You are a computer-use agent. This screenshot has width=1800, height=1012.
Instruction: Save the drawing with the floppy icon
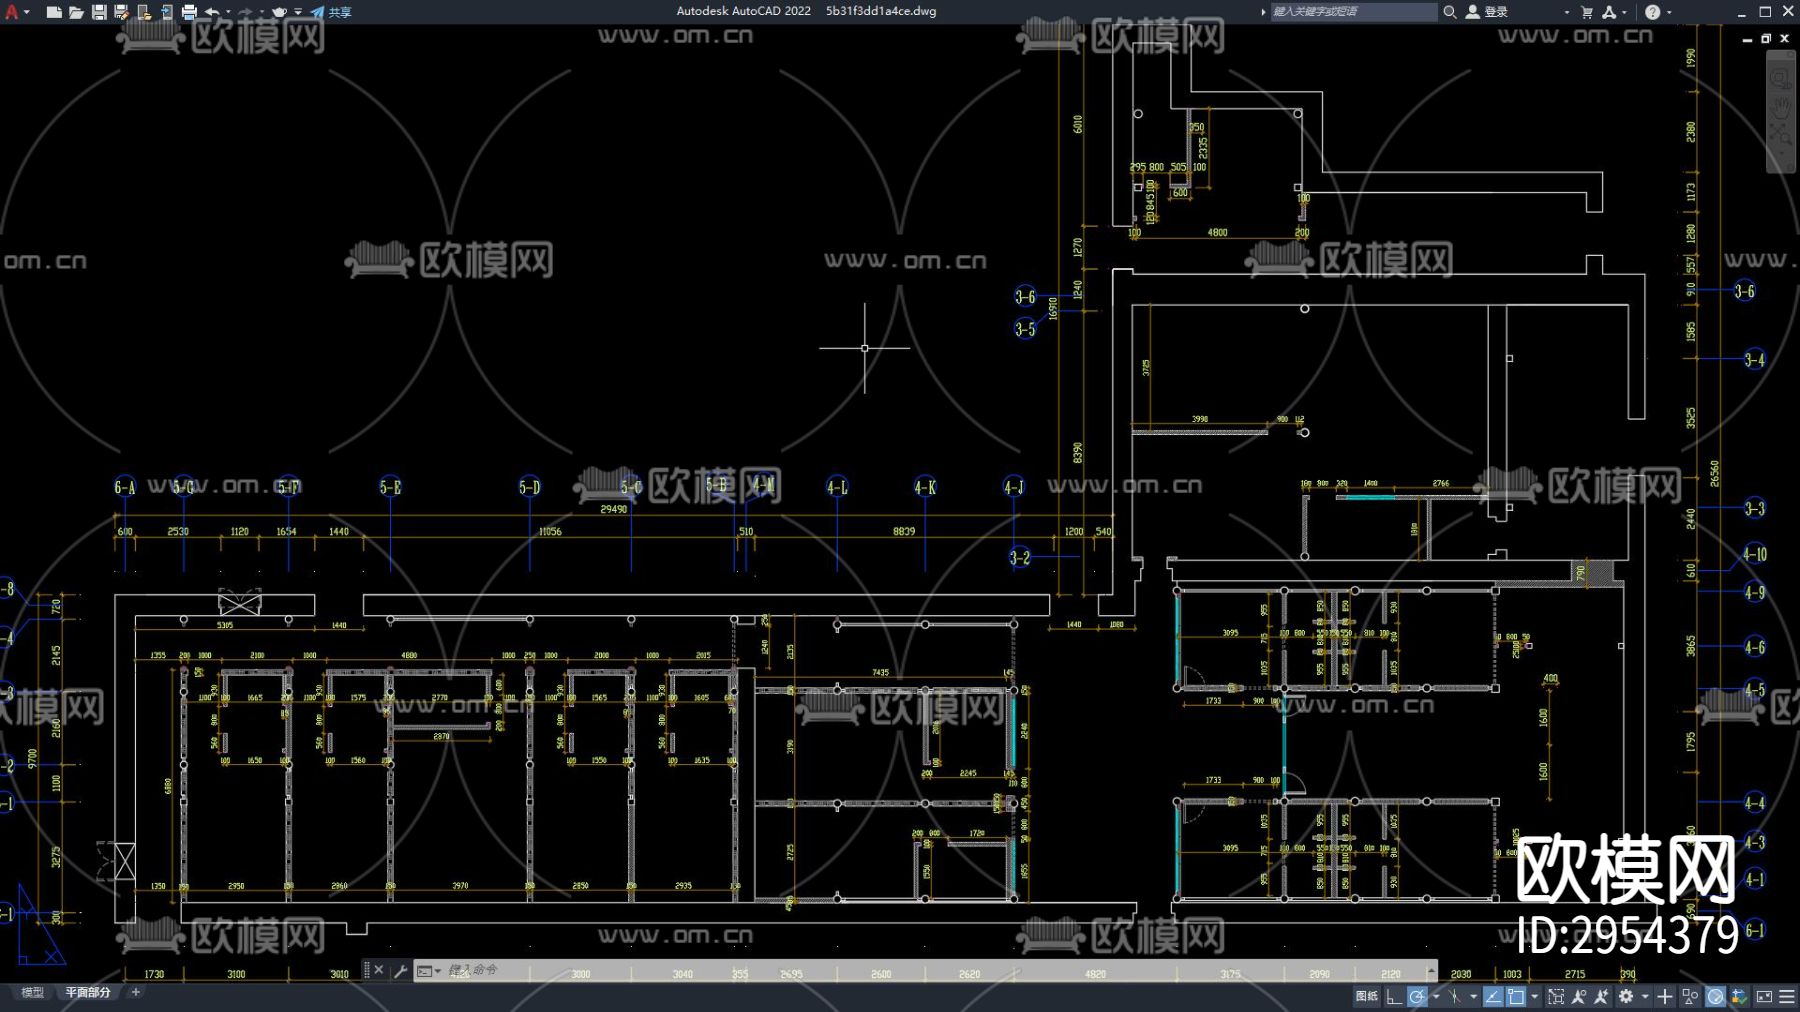coord(99,12)
